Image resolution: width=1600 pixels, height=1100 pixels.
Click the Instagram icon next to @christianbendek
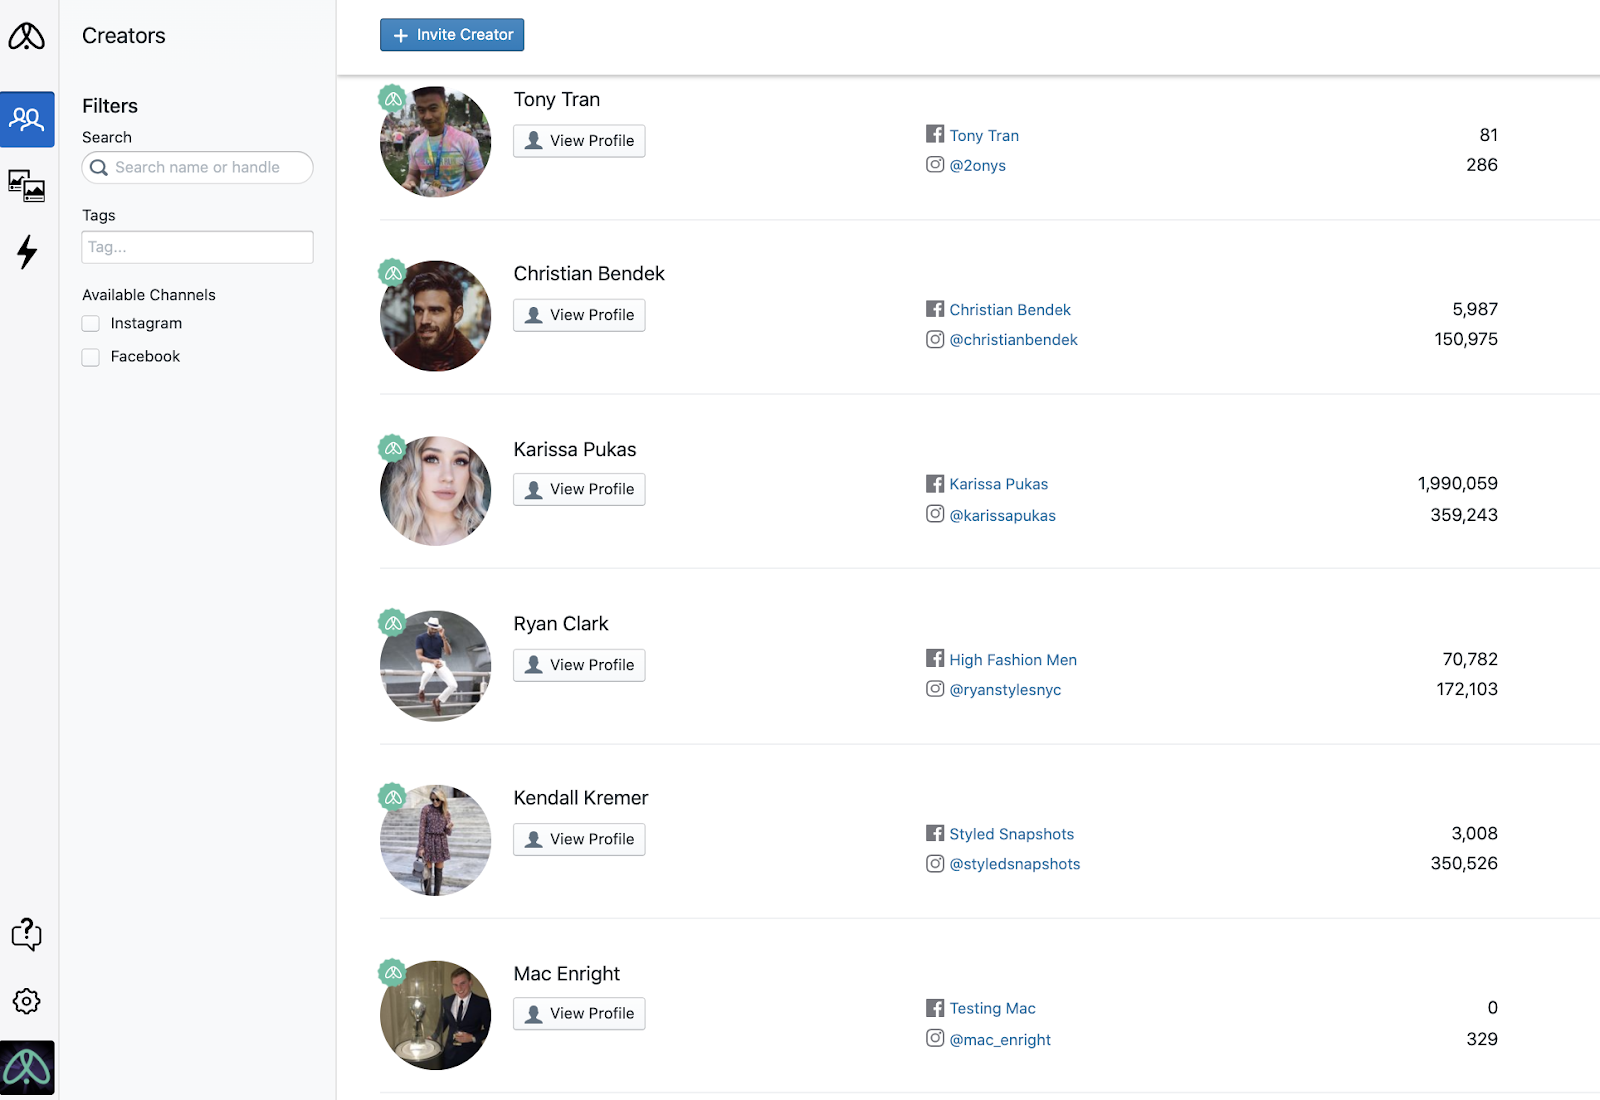click(x=935, y=339)
